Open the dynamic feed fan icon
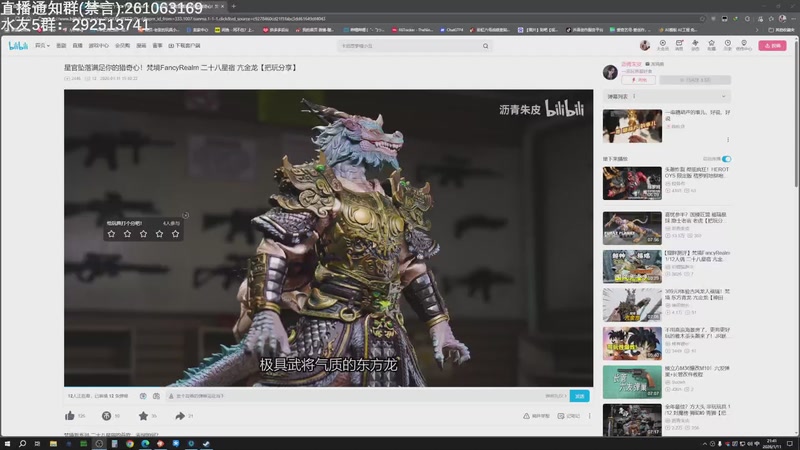This screenshot has width=800, height=450. (x=695, y=43)
